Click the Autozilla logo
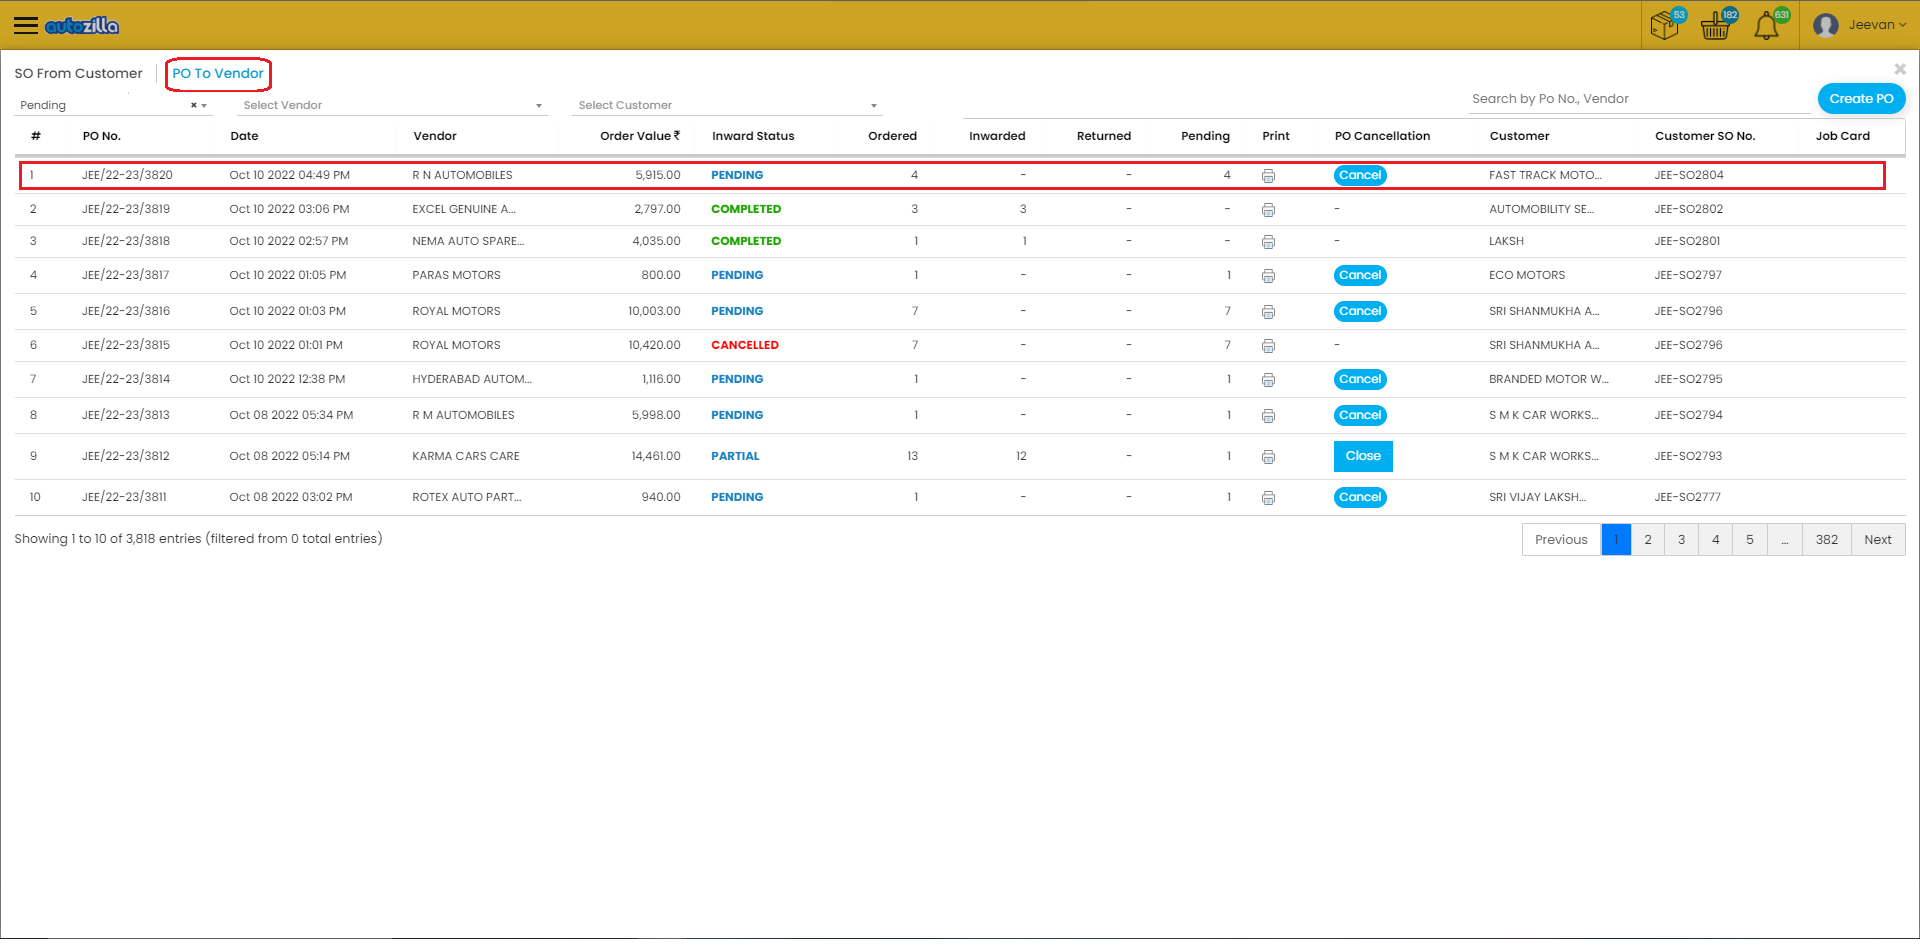 coord(82,25)
